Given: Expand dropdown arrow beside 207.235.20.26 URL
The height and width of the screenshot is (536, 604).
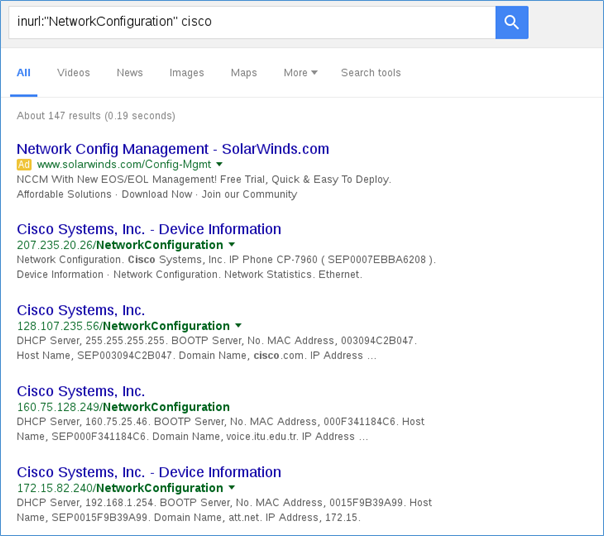Looking at the screenshot, I should point(232,245).
